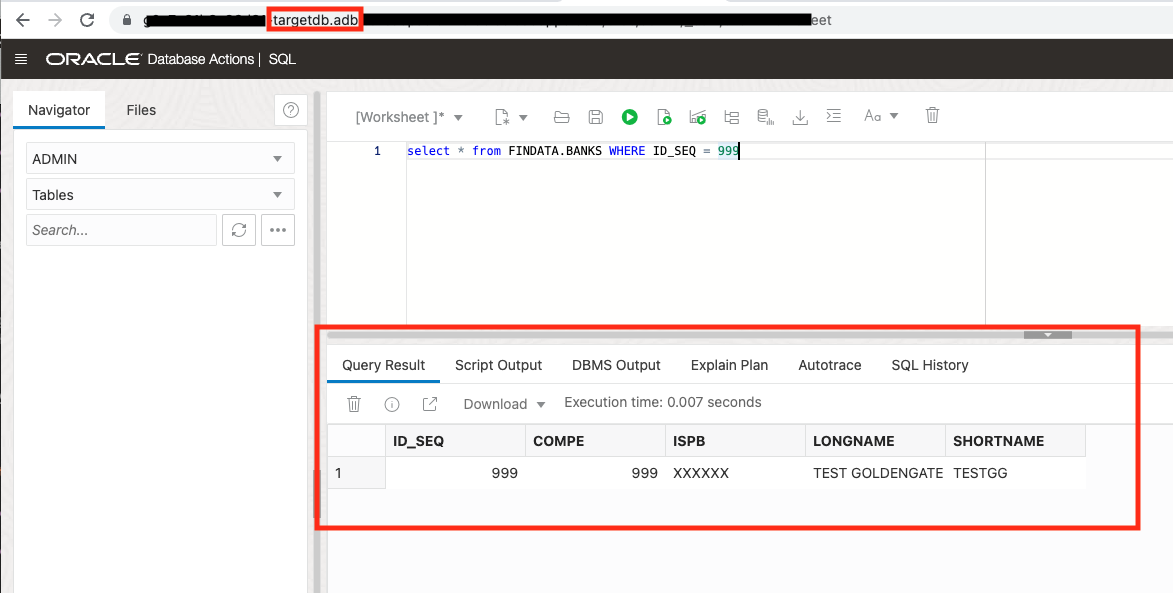Image resolution: width=1173 pixels, height=593 pixels.
Task: Open the Worksheet name dropdown
Action: pyautogui.click(x=409, y=117)
